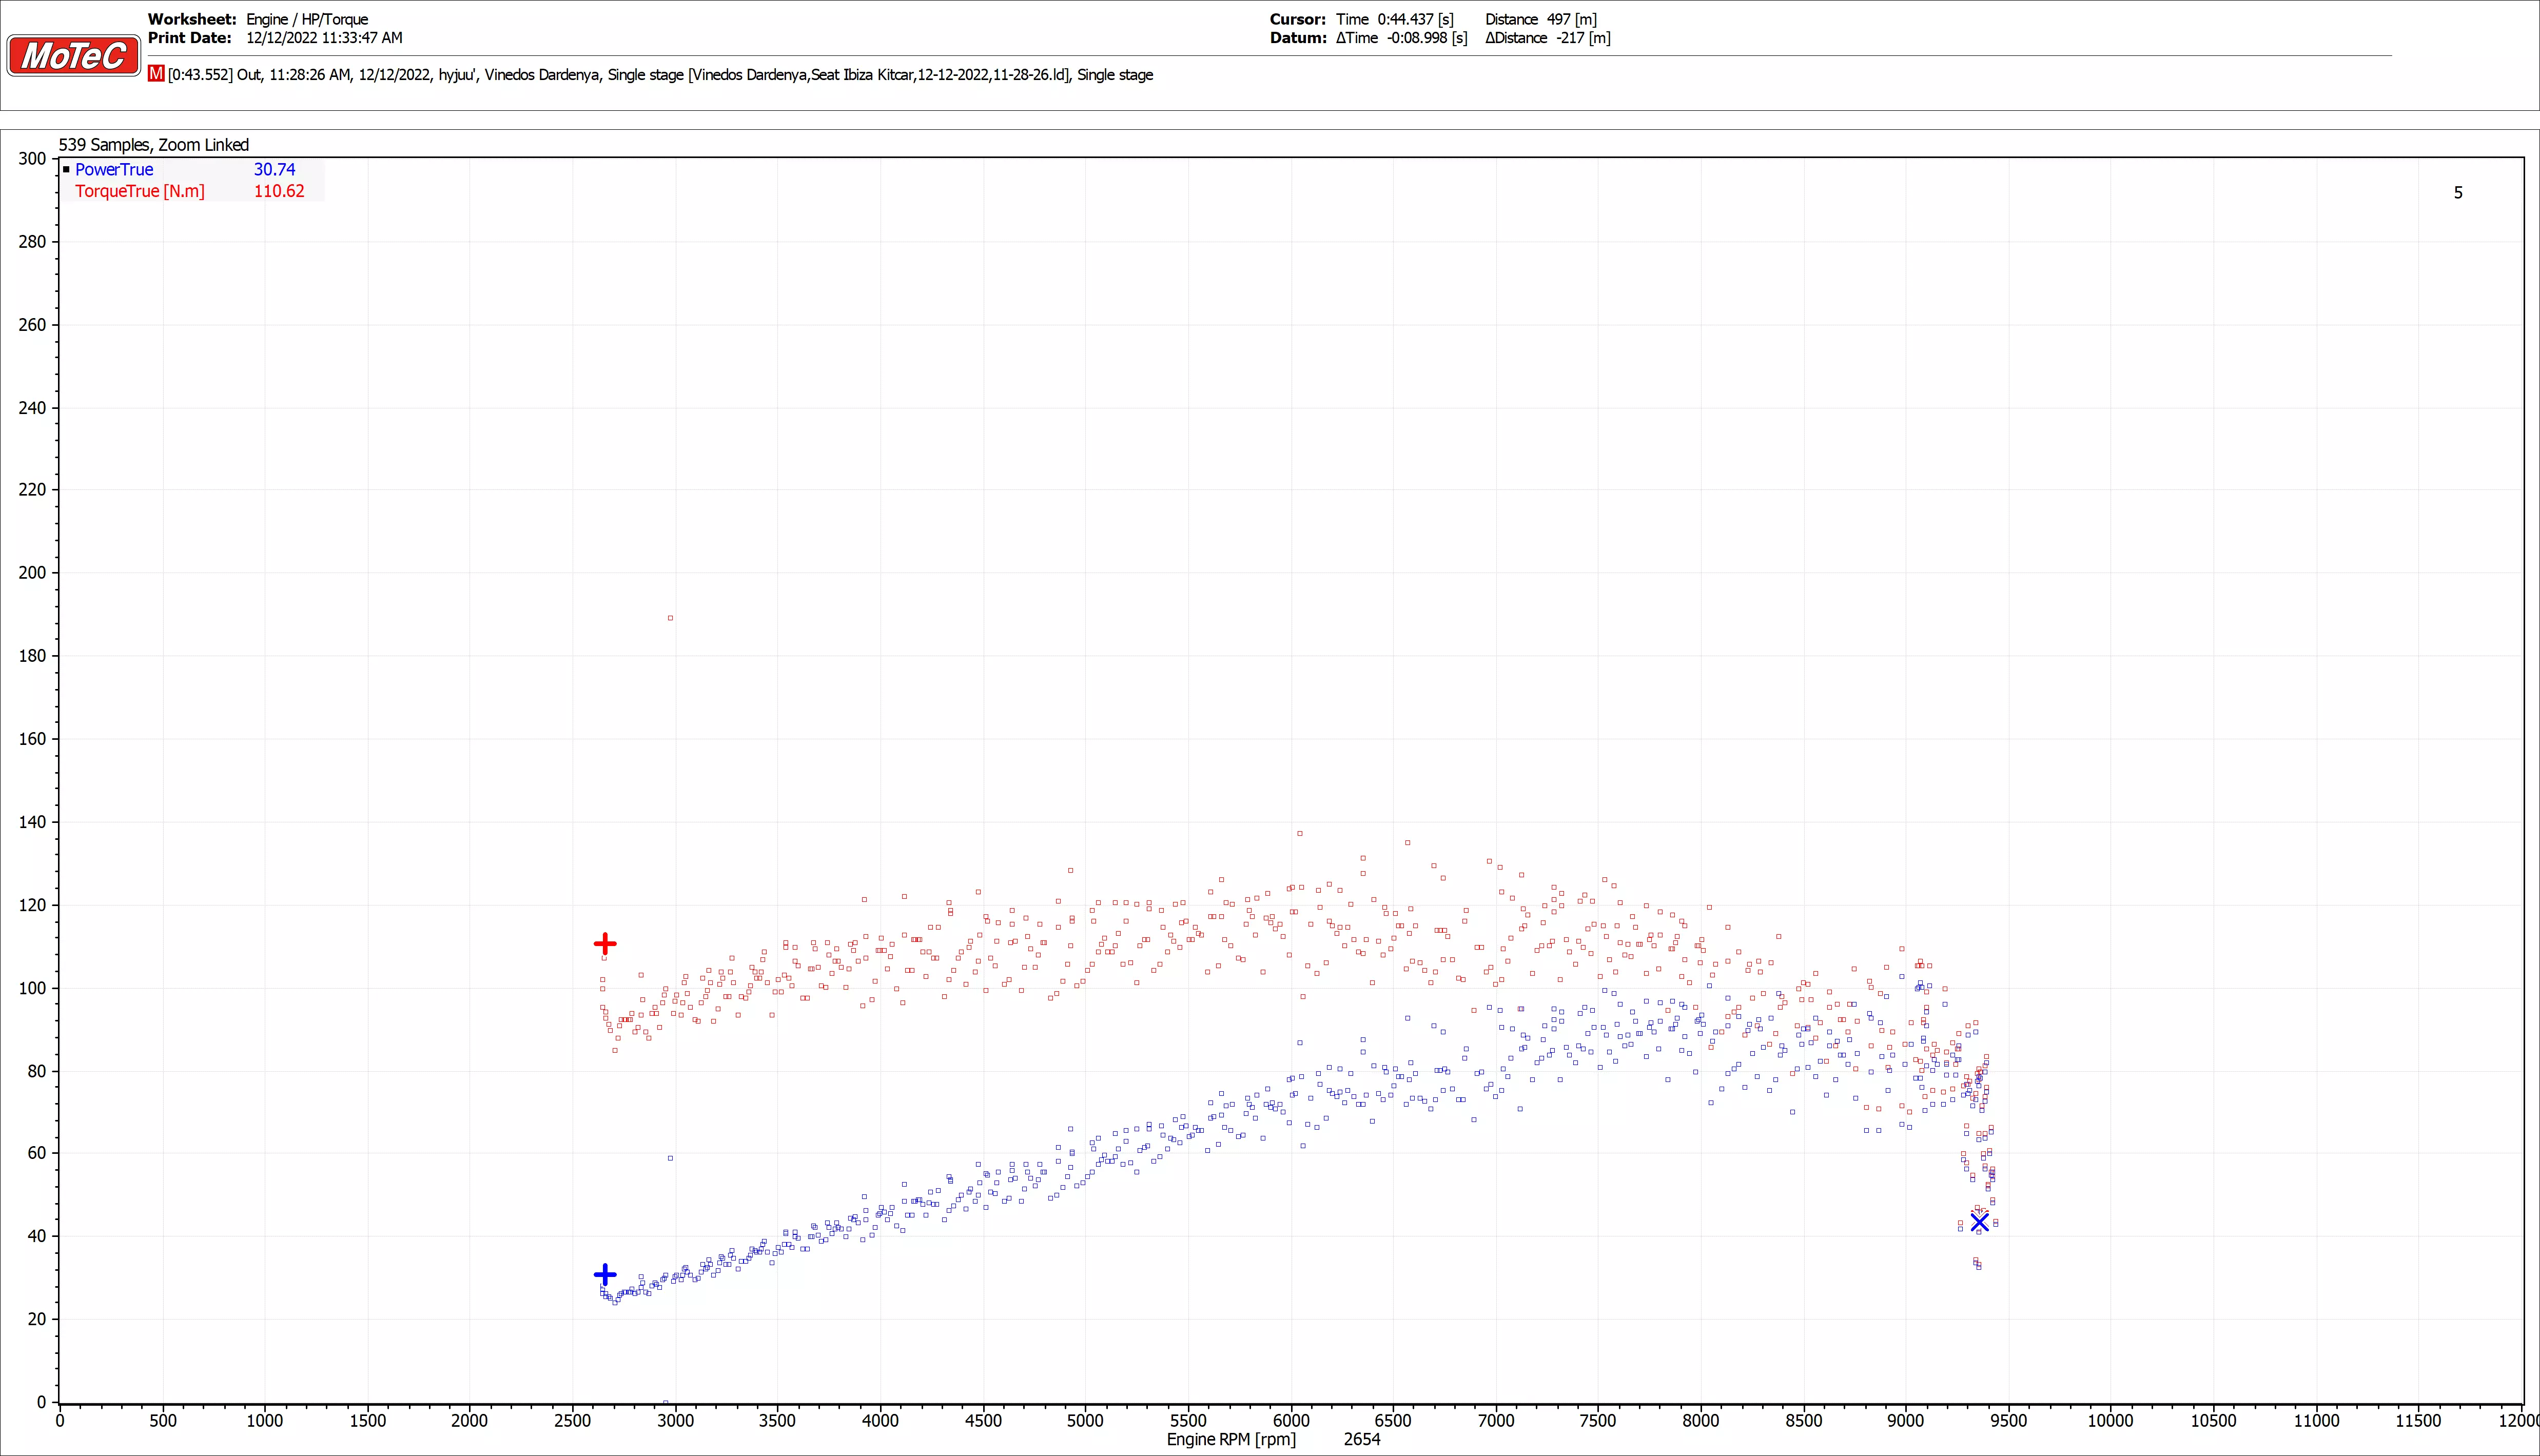Click the TorqueTrue value 110.62
Screen dimensions: 2540x1456
tap(278, 191)
